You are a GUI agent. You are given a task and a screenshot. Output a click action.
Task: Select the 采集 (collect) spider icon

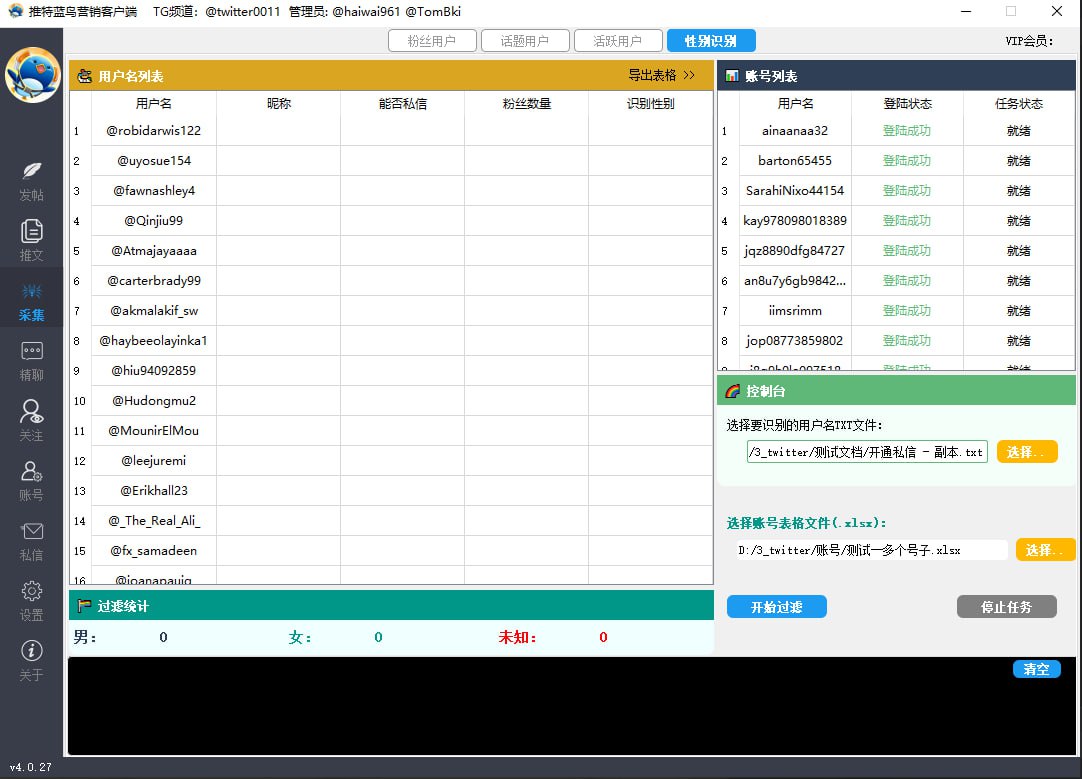(31, 293)
